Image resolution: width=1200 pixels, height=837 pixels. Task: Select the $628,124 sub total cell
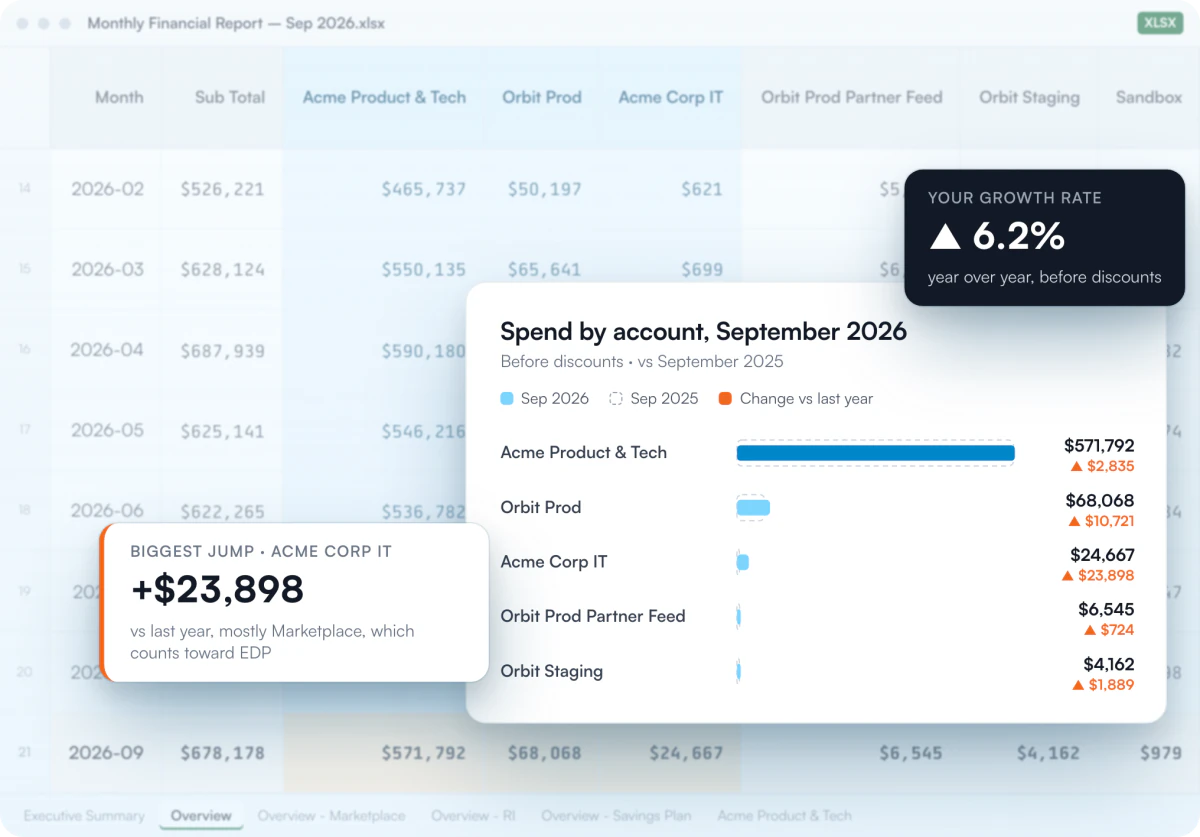222,269
